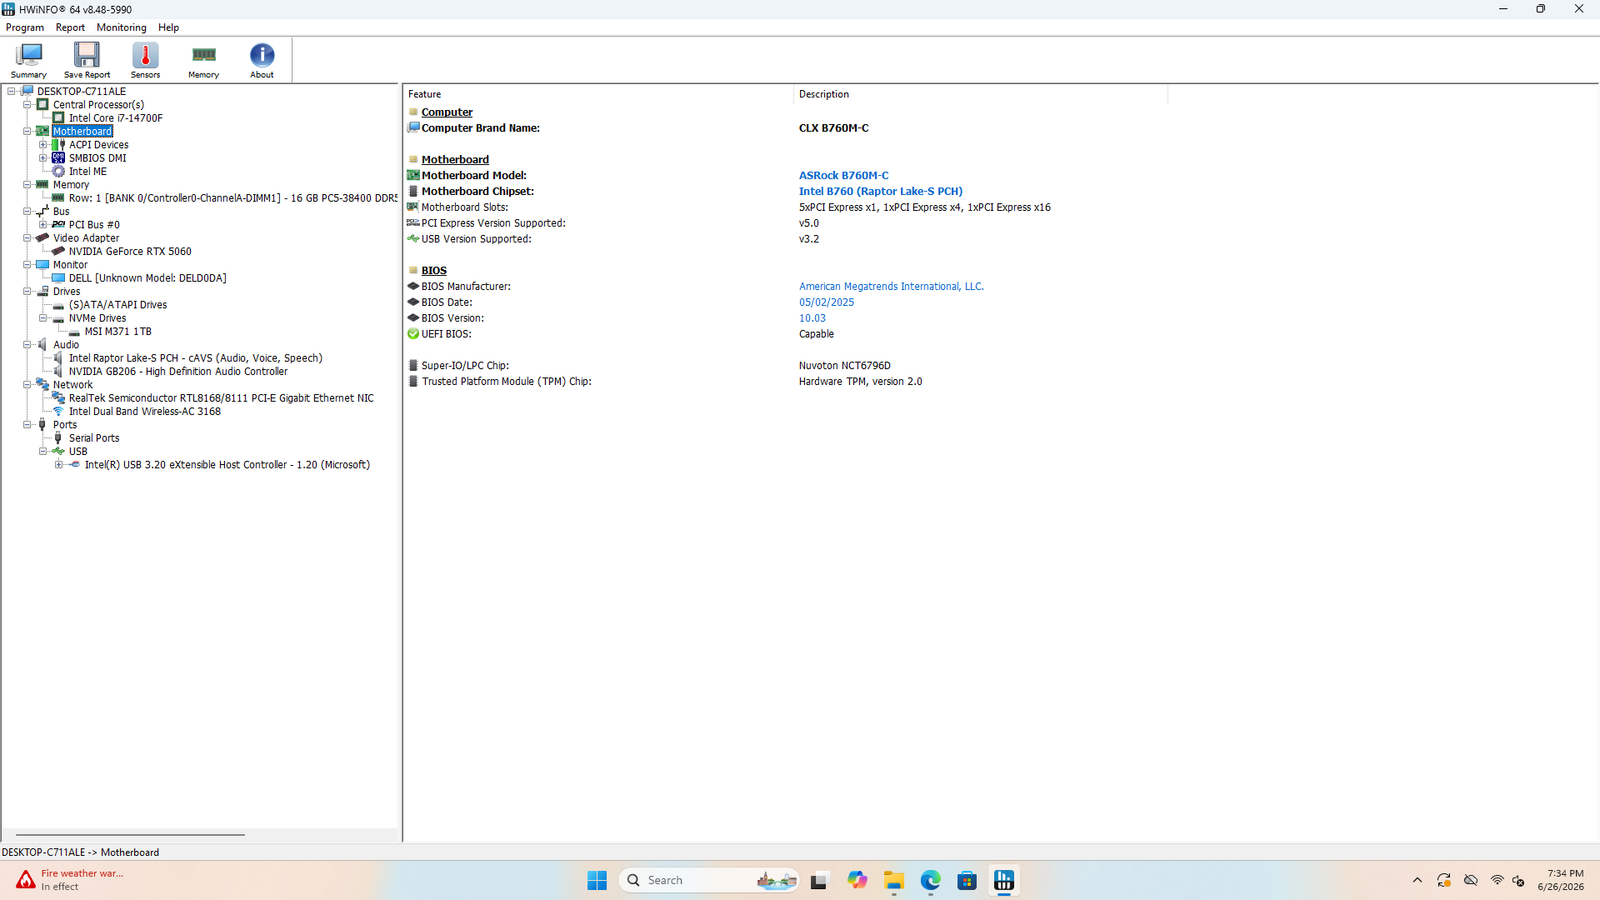Open the Summary toolbar button

point(28,60)
